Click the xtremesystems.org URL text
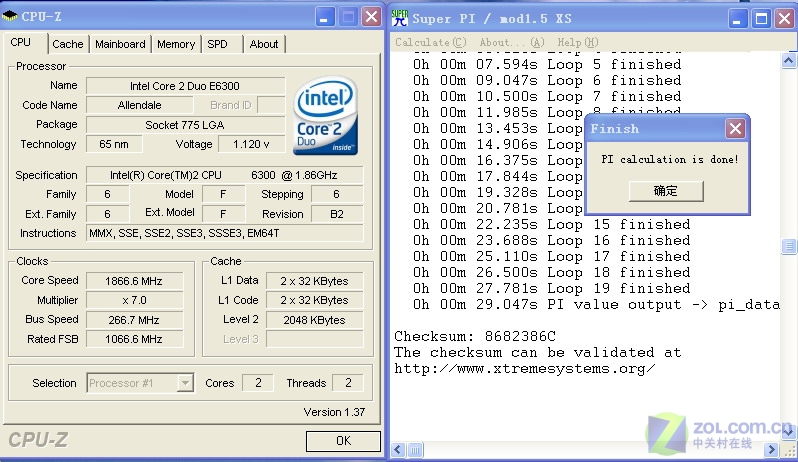The height and width of the screenshot is (462, 798). point(525,368)
